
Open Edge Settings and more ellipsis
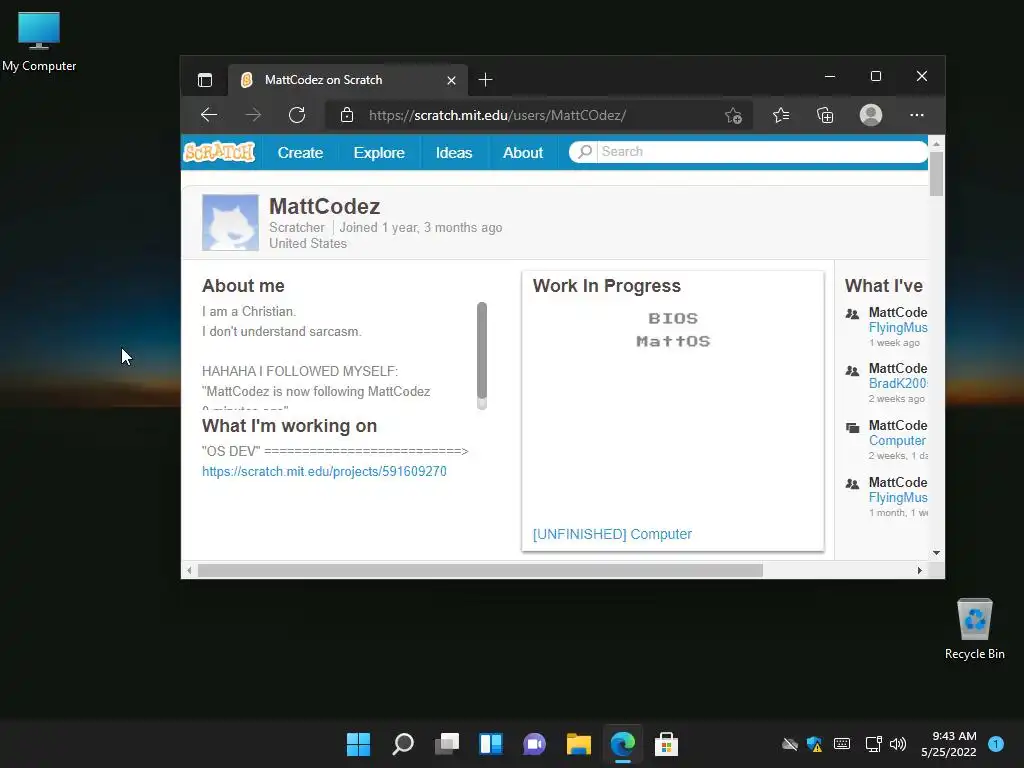(x=917, y=115)
